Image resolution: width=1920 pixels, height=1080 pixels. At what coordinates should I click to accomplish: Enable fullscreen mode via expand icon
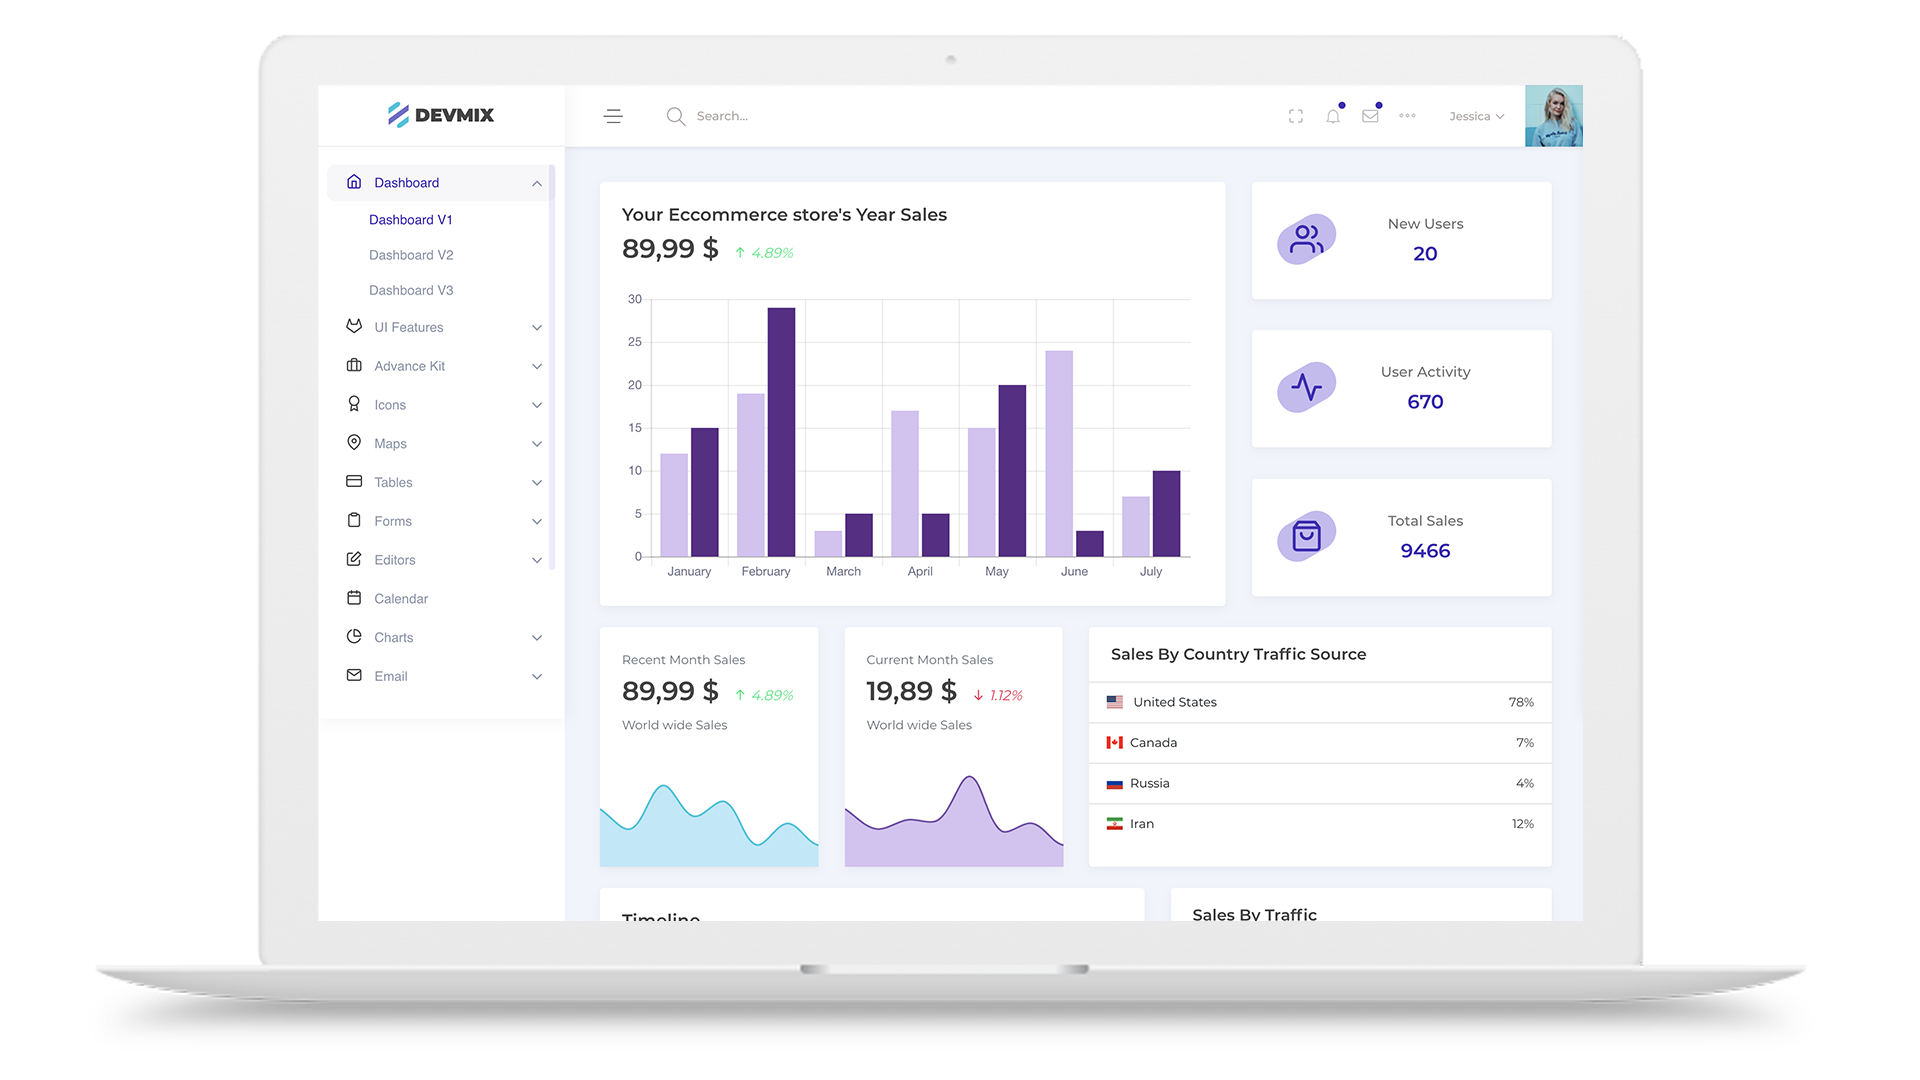(x=1295, y=116)
